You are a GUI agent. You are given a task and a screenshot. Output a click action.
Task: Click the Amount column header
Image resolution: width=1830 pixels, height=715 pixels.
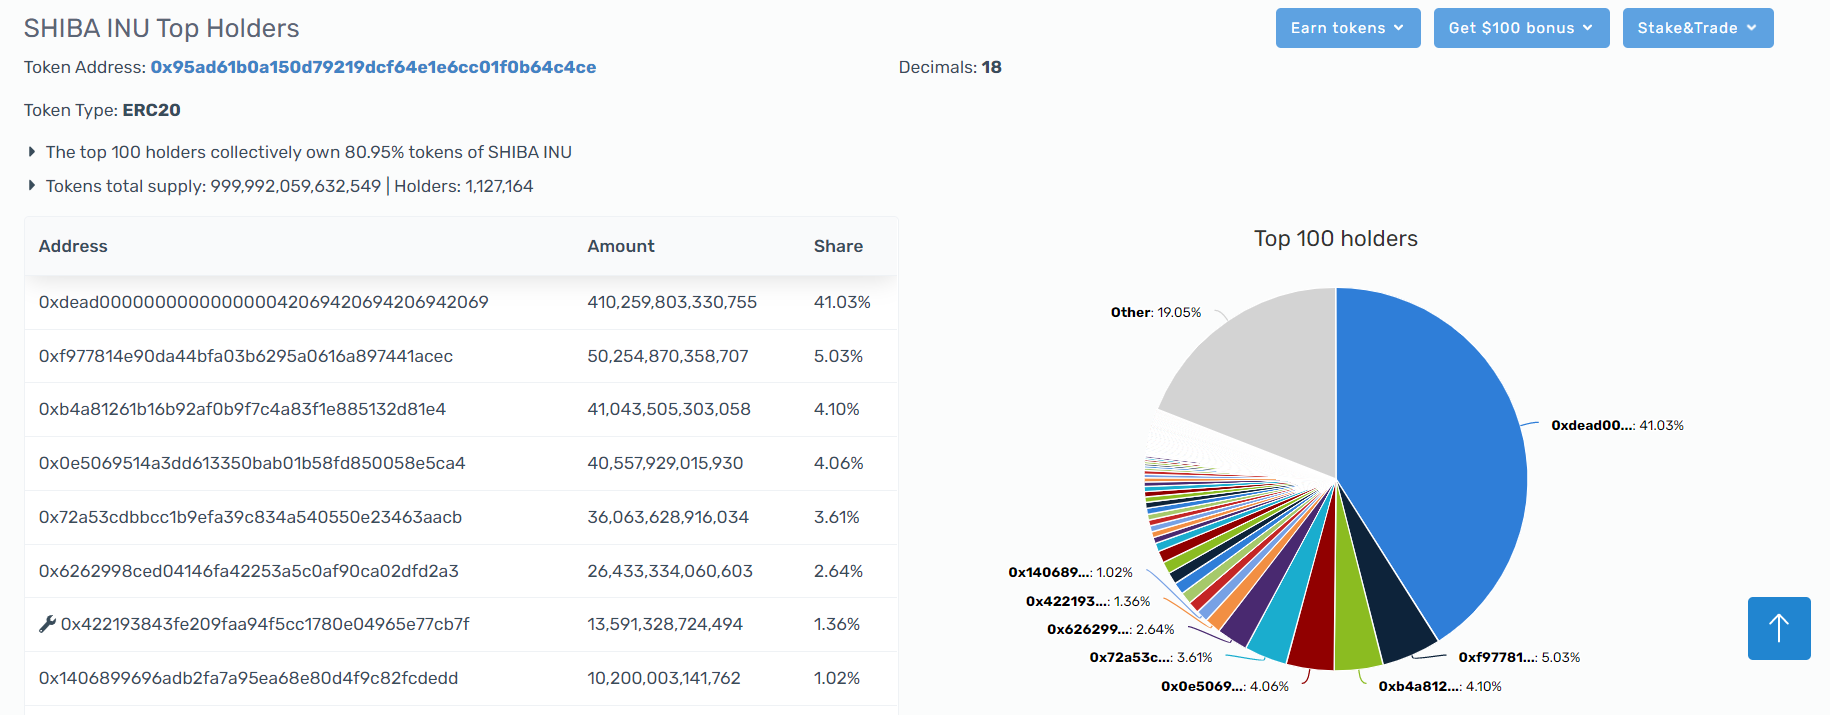pos(621,246)
